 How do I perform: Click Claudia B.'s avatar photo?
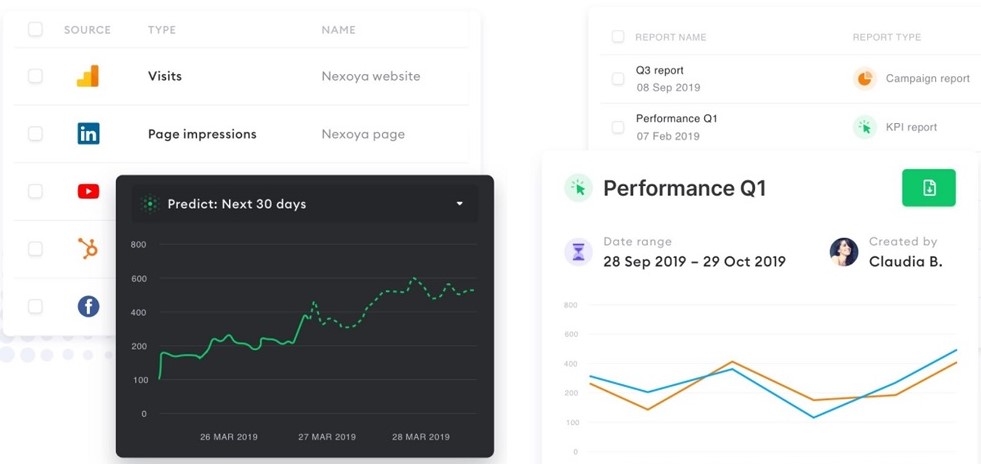(844, 252)
